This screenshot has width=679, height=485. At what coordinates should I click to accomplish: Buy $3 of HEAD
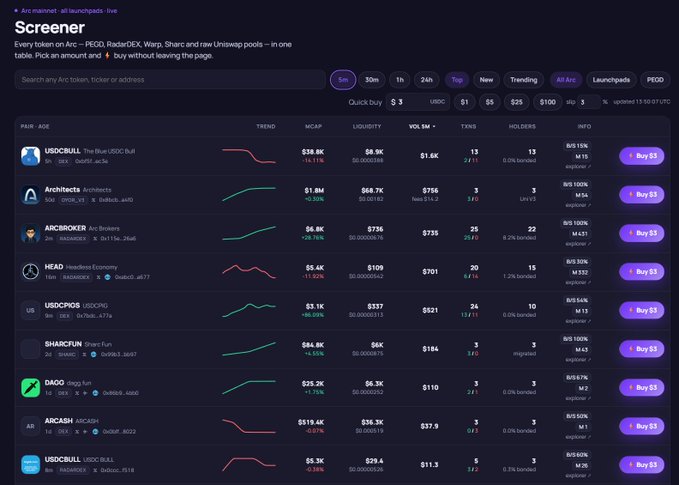(641, 272)
